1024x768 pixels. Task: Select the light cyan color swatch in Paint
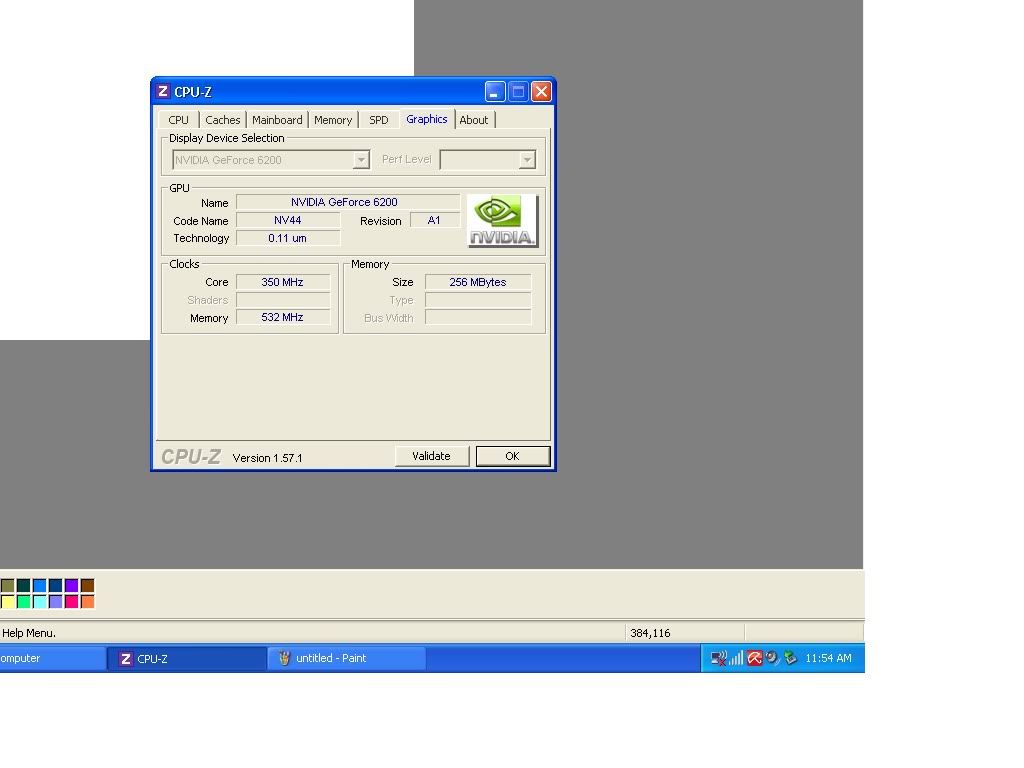[x=40, y=601]
